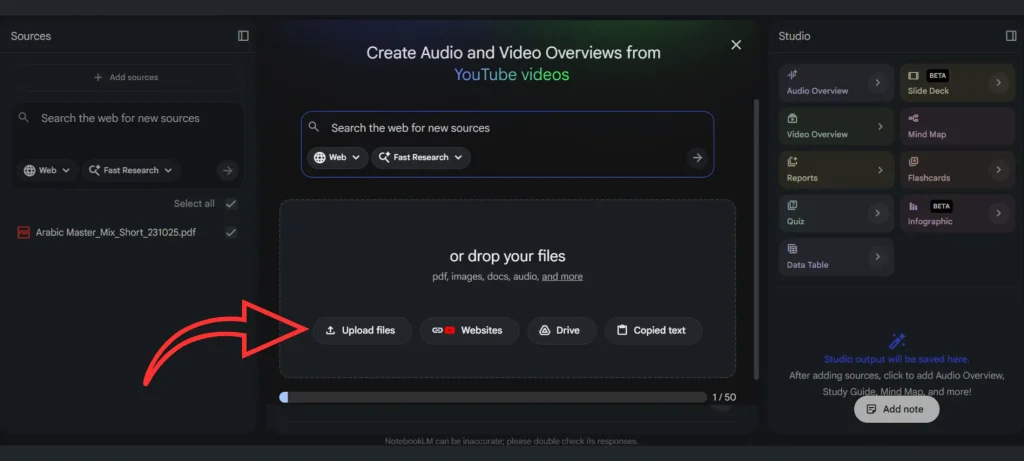The width and height of the screenshot is (1024, 461).
Task: Expand Reports options chevron
Action: 880,170
